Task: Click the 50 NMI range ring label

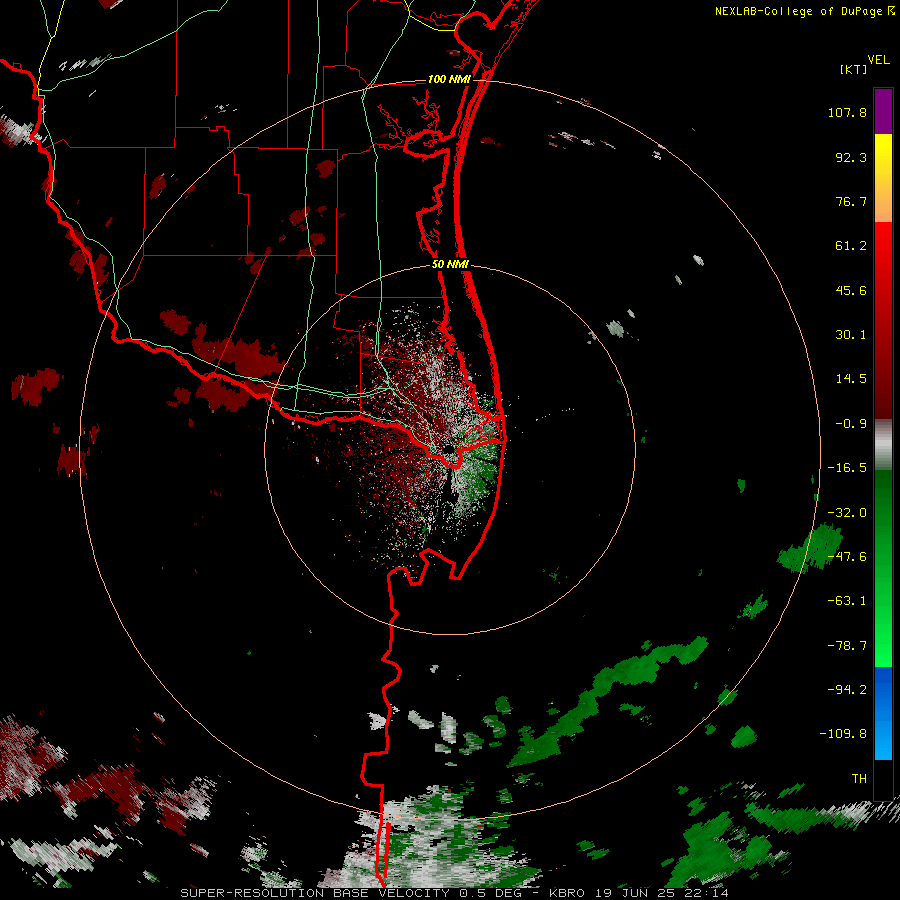Action: point(450,264)
